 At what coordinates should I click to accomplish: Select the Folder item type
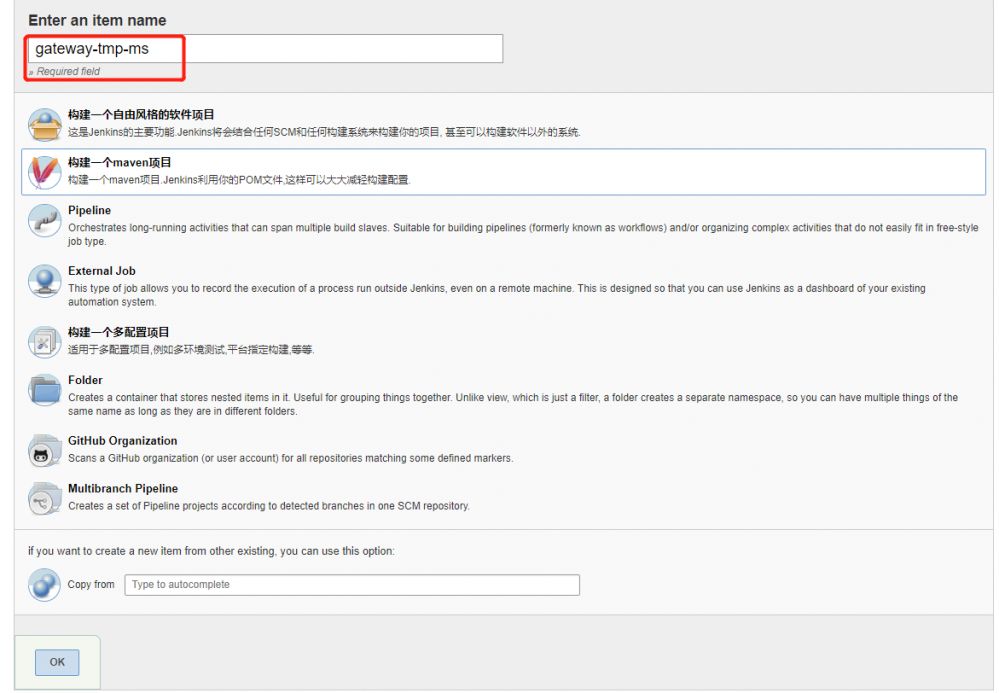[85, 380]
